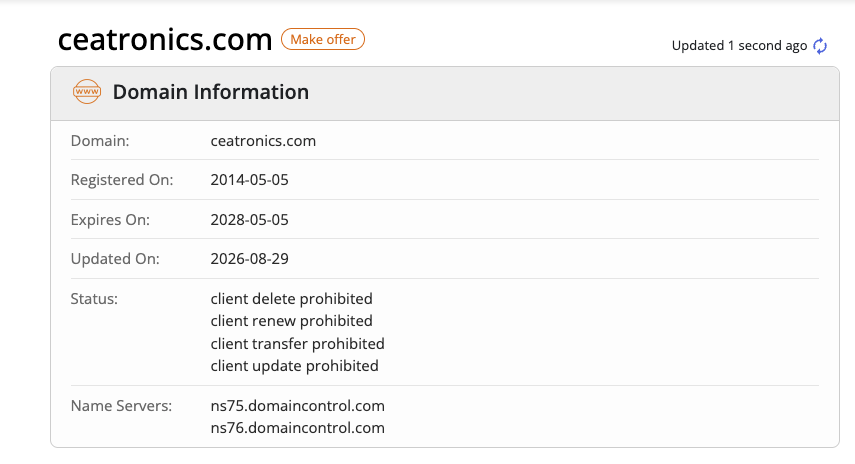Viewport: 855px width, 464px height.
Task: Click the Make offer button
Action: (323, 39)
